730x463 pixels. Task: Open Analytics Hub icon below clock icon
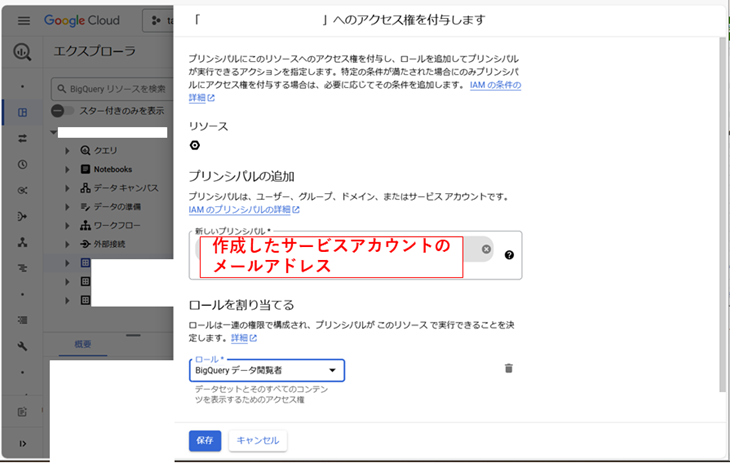click(22, 191)
